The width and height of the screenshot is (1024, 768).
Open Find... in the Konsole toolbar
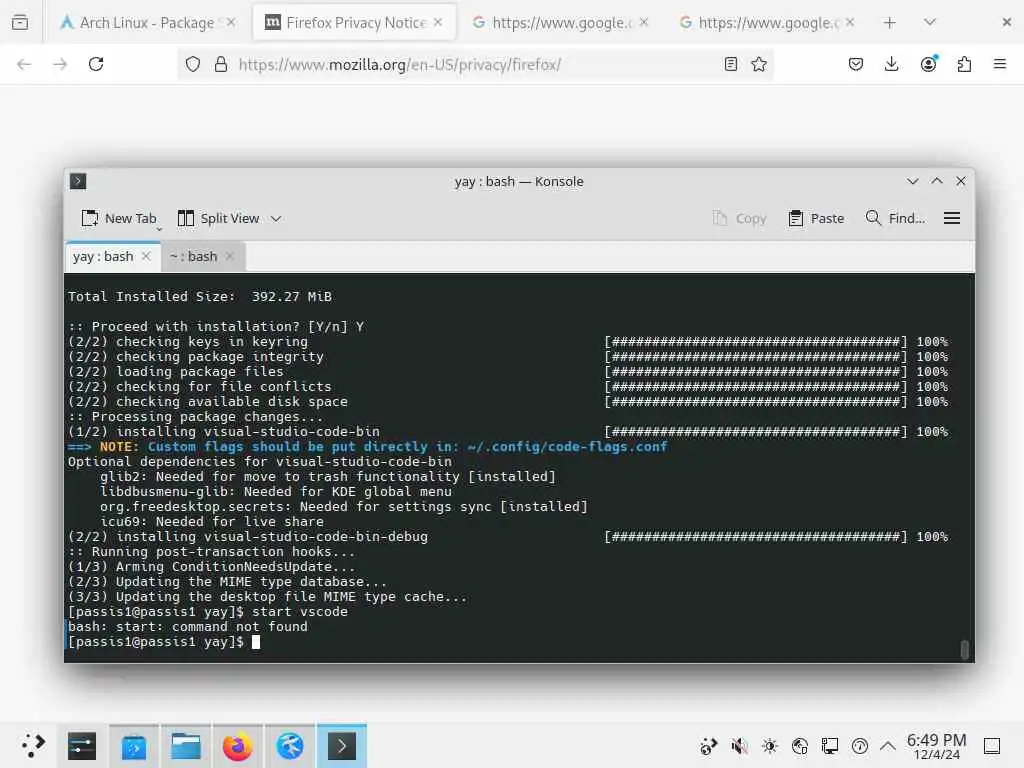pos(895,218)
